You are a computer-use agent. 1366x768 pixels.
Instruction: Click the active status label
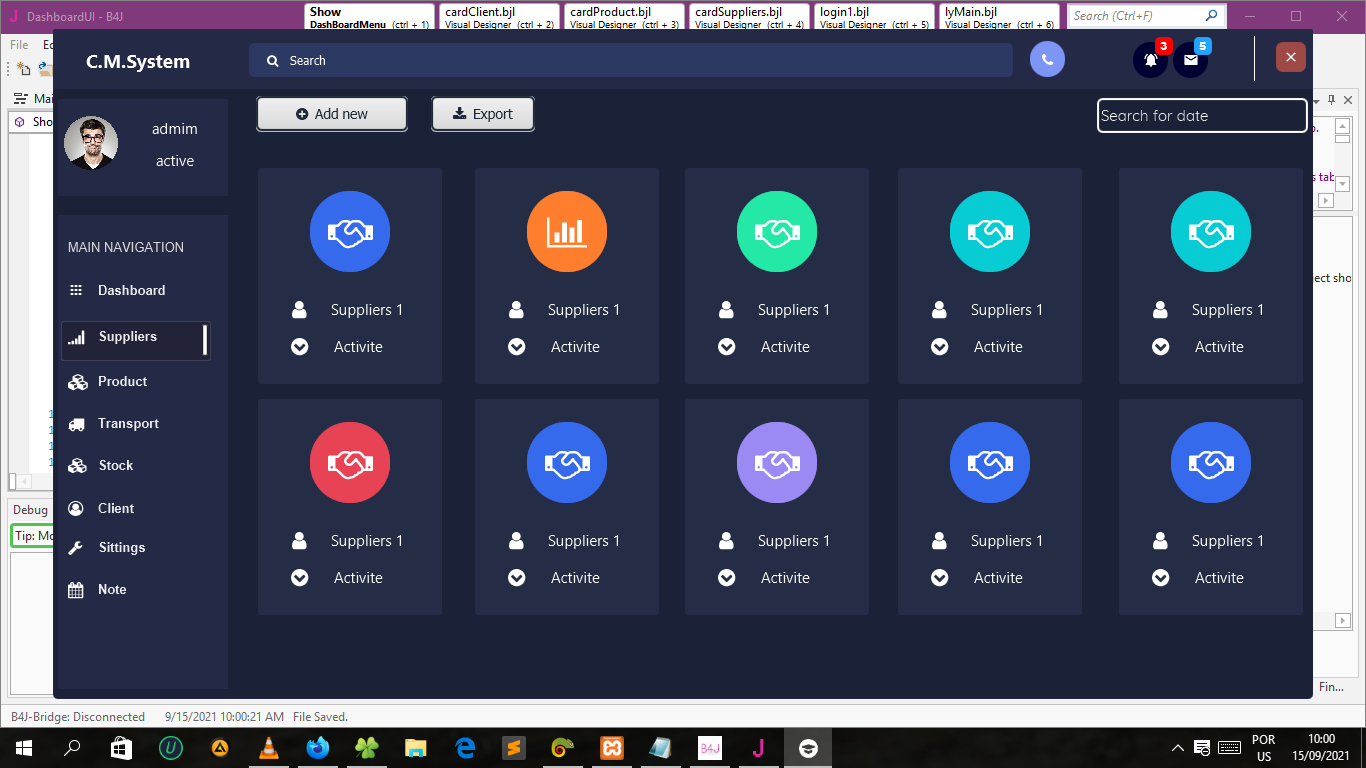click(x=175, y=161)
